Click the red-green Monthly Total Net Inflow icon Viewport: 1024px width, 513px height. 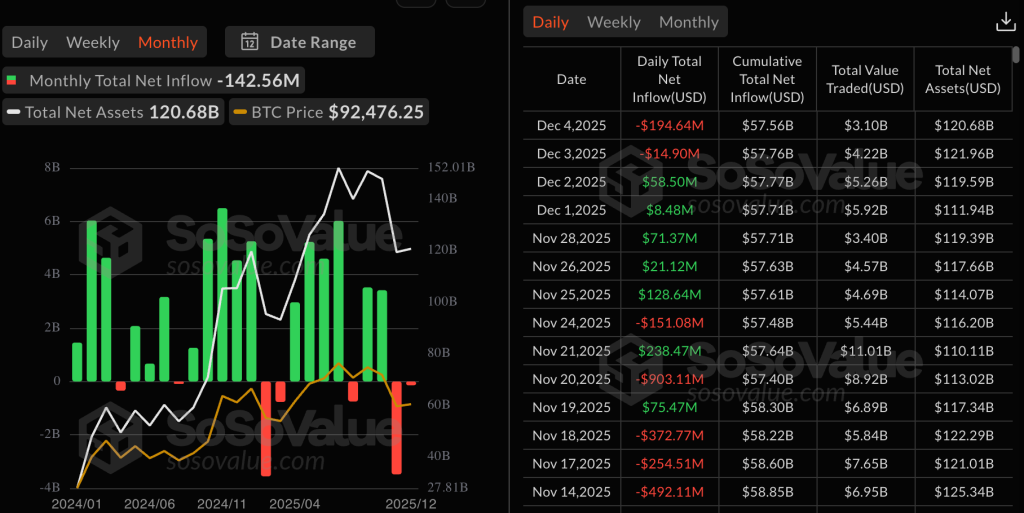12,80
